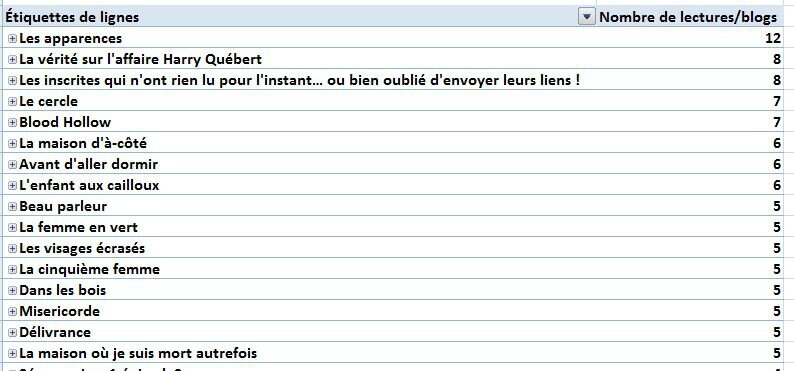
Task: Expand La vérité sur l'affaire Harry Québert
Action: click(13, 60)
